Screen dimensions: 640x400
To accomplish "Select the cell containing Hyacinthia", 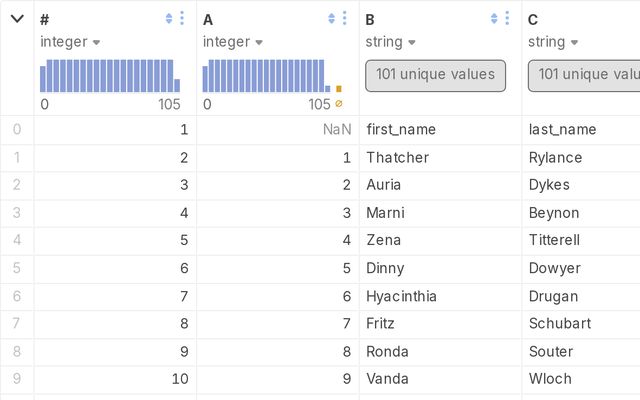I will [x=401, y=296].
